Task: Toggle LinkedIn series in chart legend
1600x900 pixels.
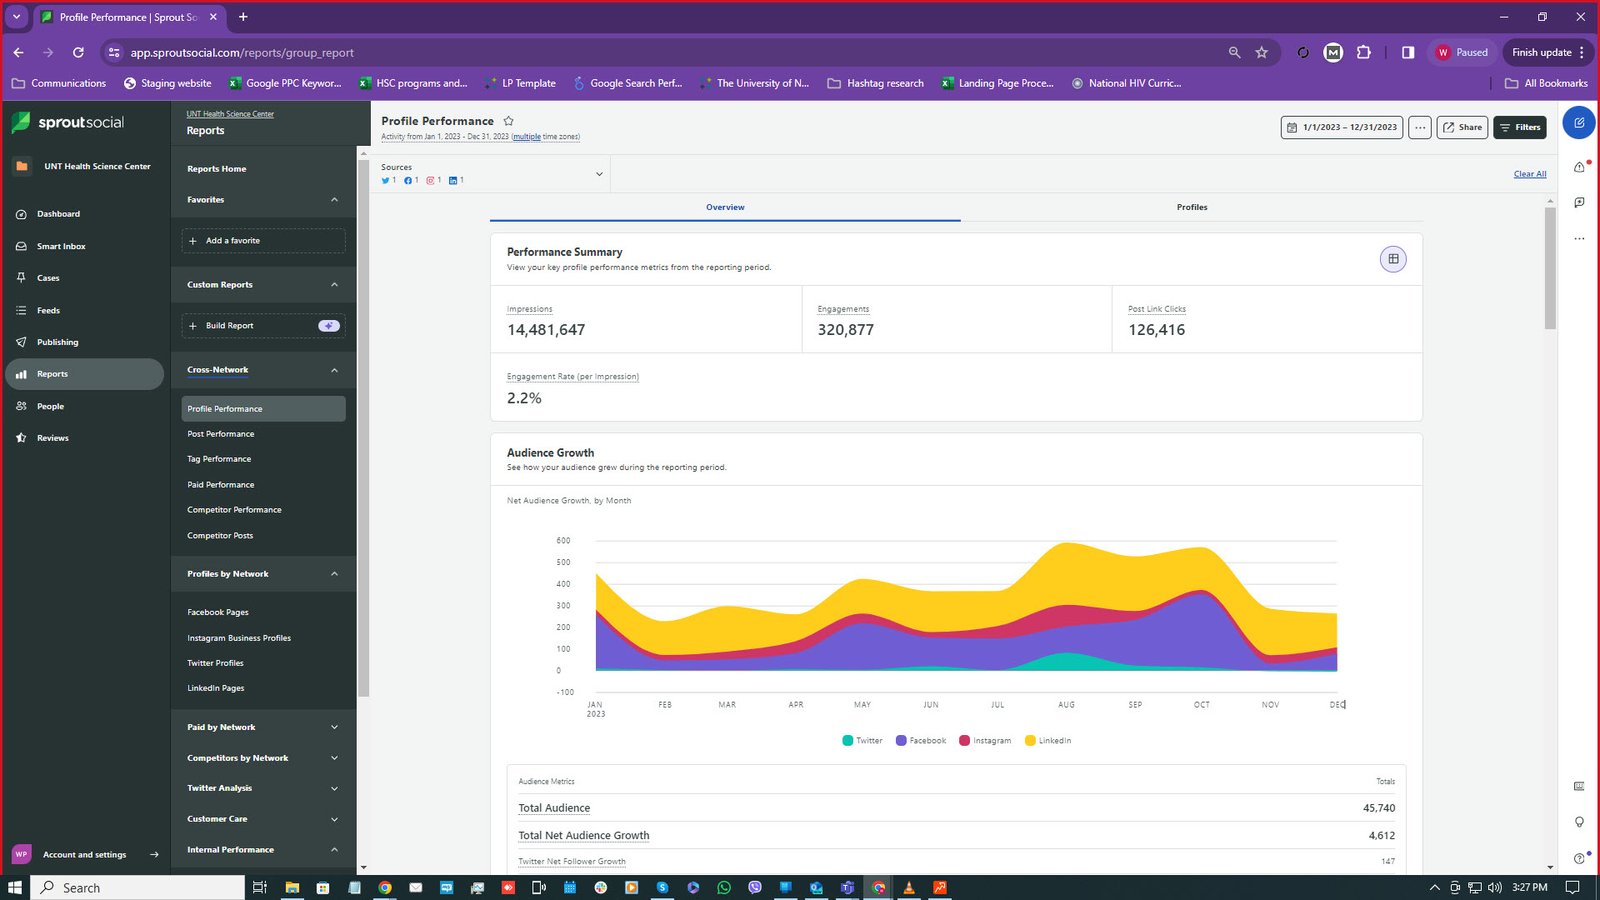Action: 1048,741
